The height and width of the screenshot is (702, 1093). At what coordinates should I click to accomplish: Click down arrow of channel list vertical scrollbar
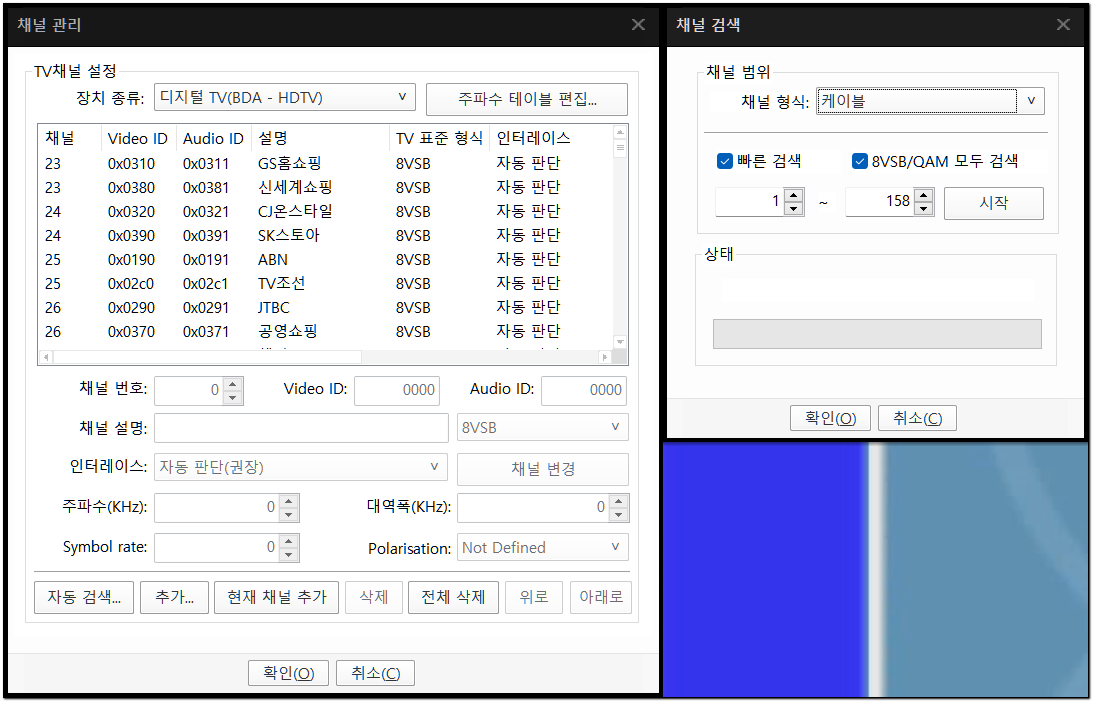click(620, 342)
